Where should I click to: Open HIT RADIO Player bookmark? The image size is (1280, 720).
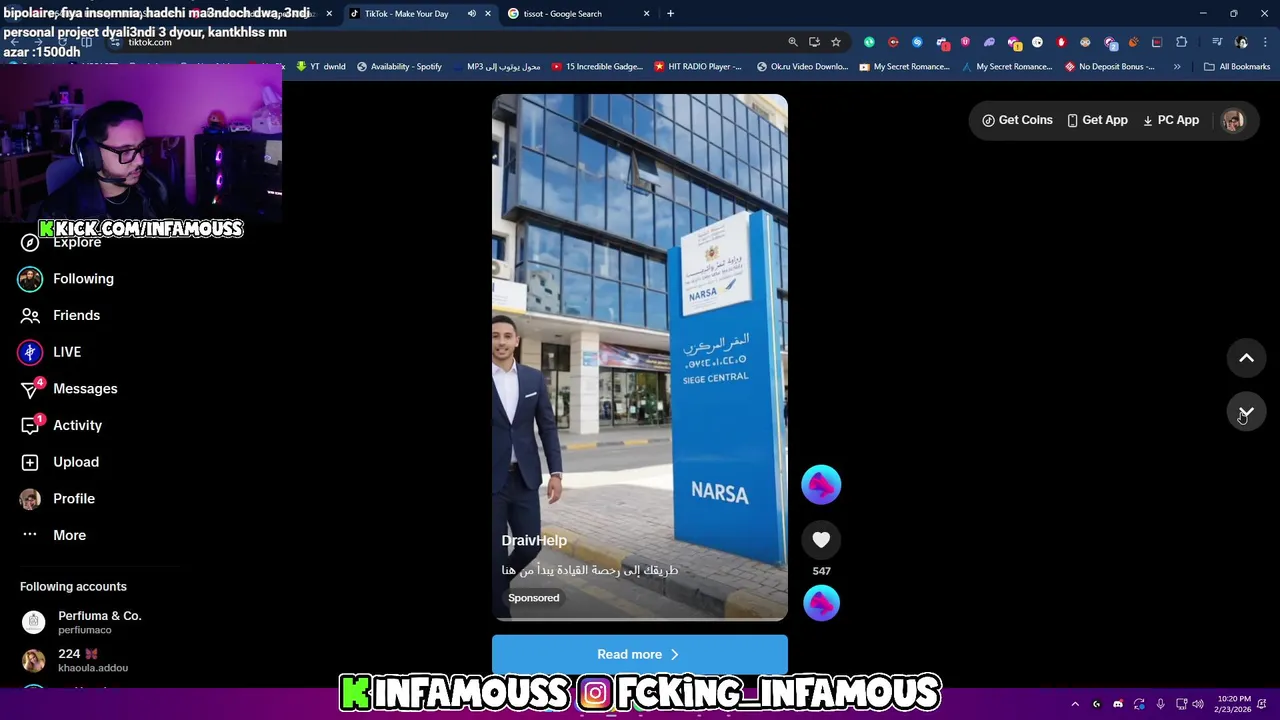698,67
